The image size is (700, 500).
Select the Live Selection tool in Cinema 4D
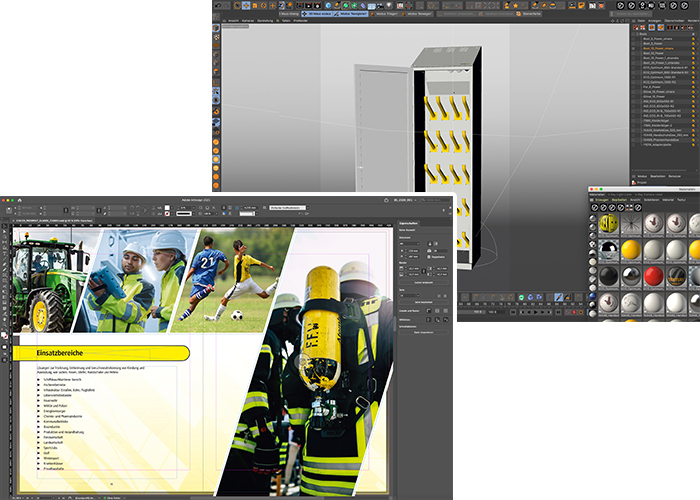[238, 6]
